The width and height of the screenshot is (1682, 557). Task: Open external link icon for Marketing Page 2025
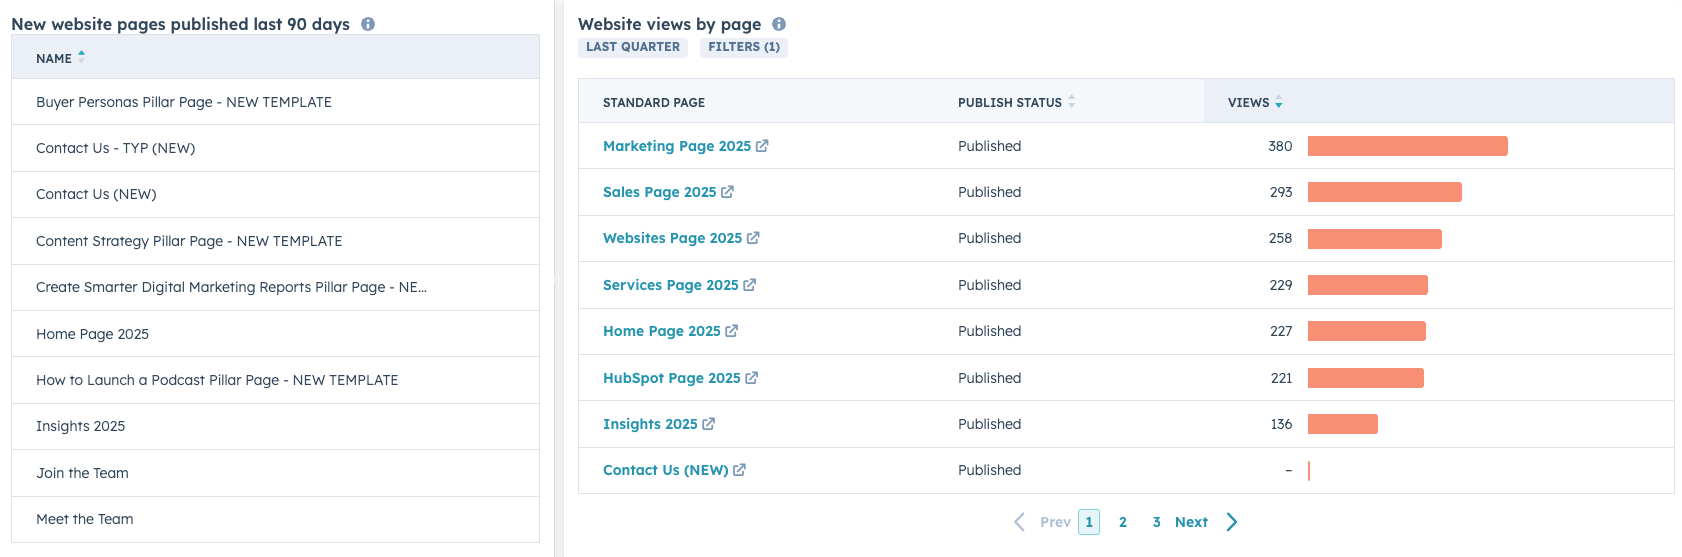pos(762,146)
